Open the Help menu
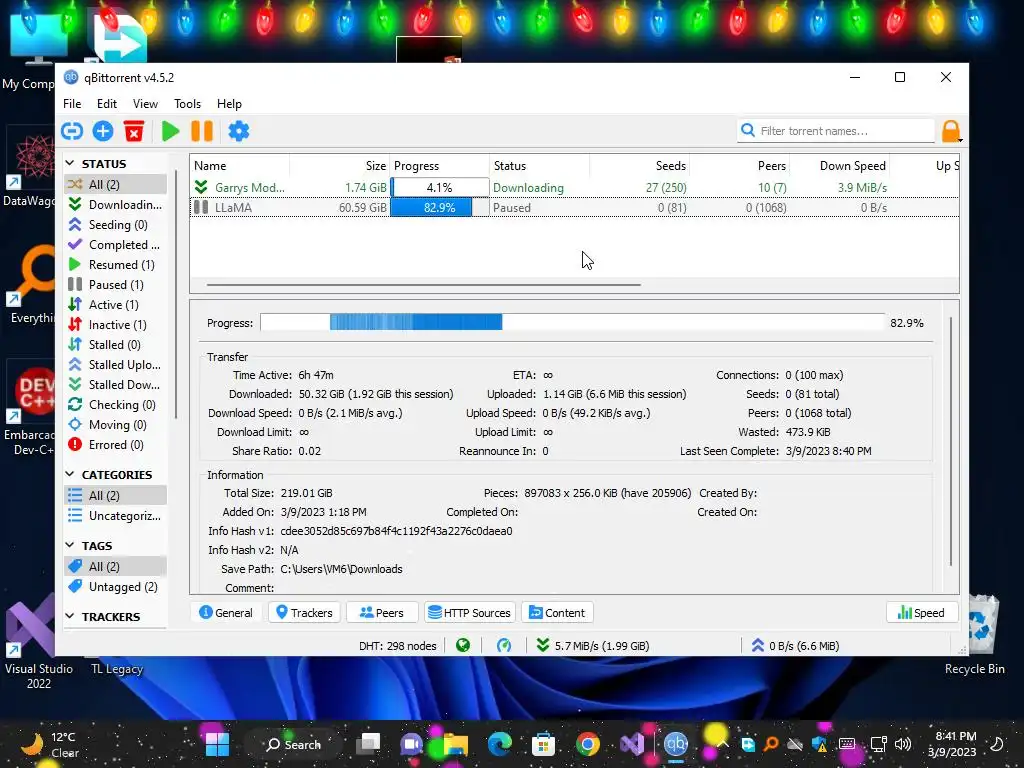Viewport: 1024px width, 768px height. pyautogui.click(x=229, y=104)
